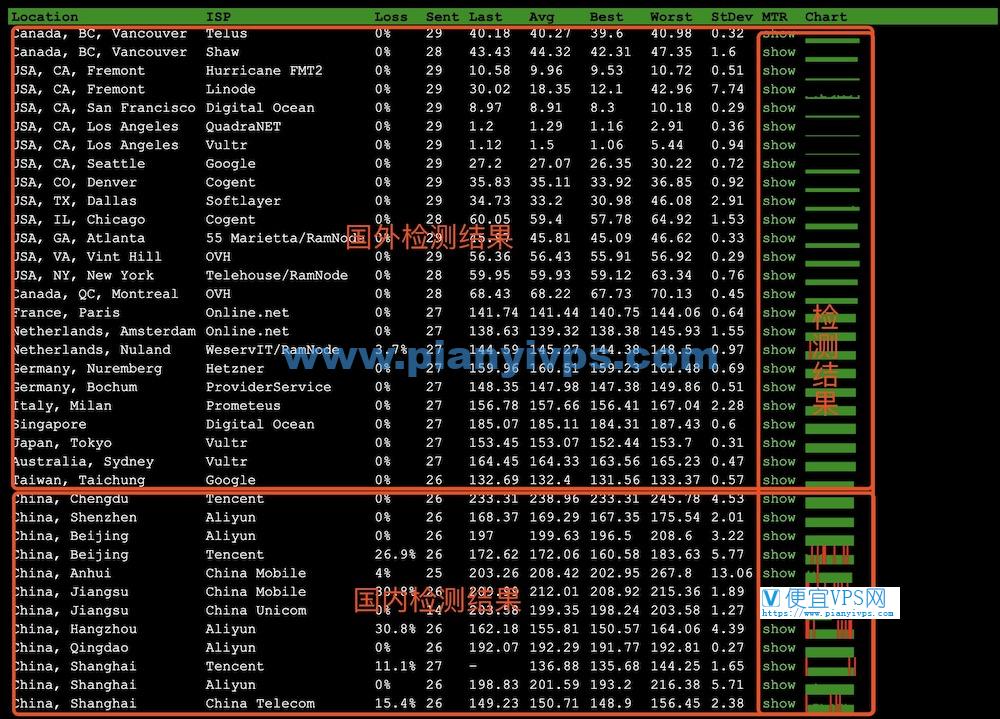
Task: Show MTR for the France, Paris row
Action: pos(779,313)
